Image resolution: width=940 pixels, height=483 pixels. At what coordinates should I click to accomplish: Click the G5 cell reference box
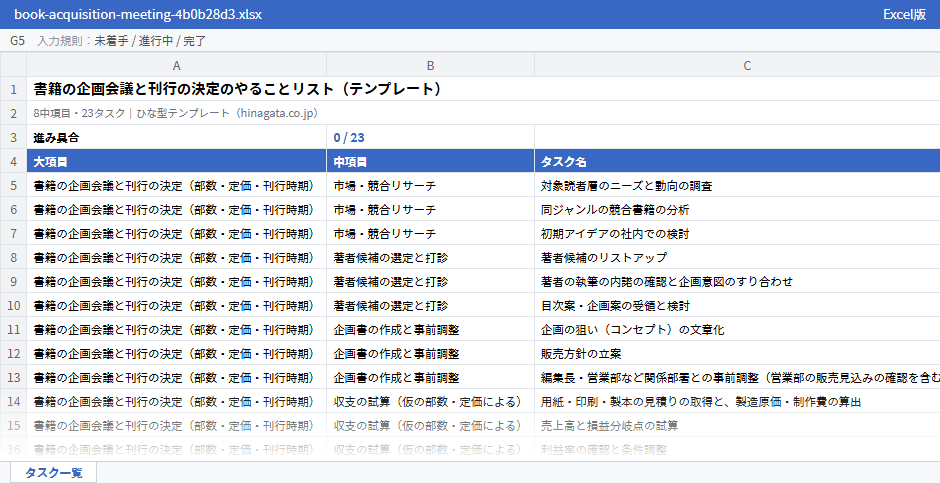pos(17,41)
